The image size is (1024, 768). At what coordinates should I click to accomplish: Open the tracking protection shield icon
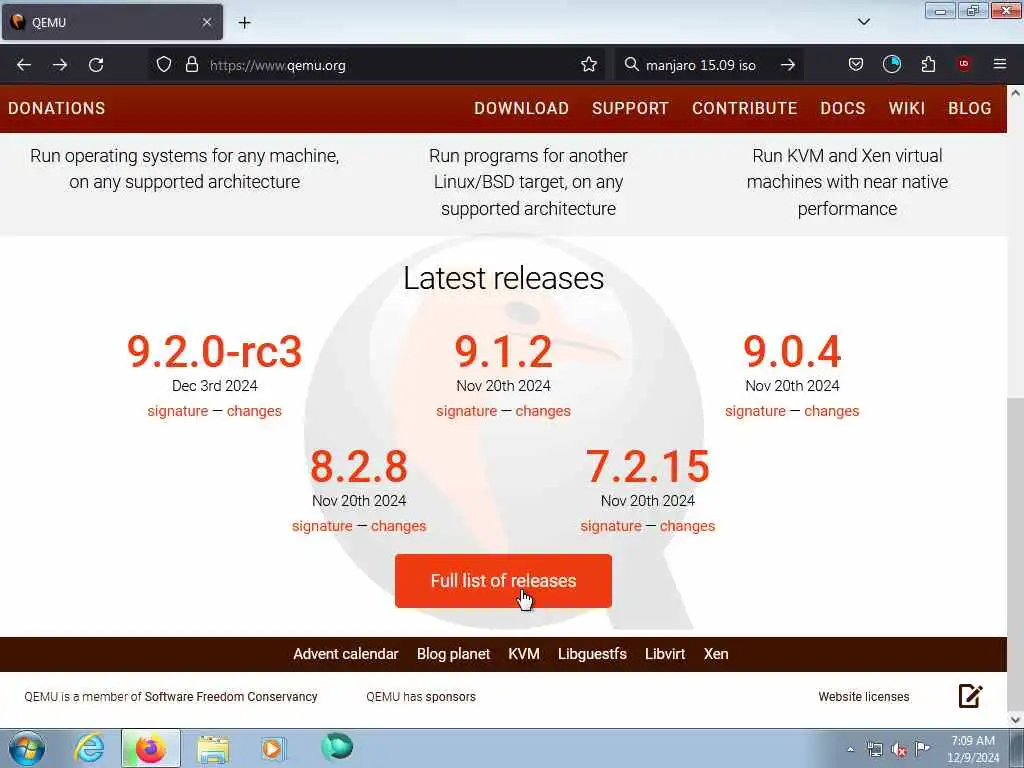164,65
